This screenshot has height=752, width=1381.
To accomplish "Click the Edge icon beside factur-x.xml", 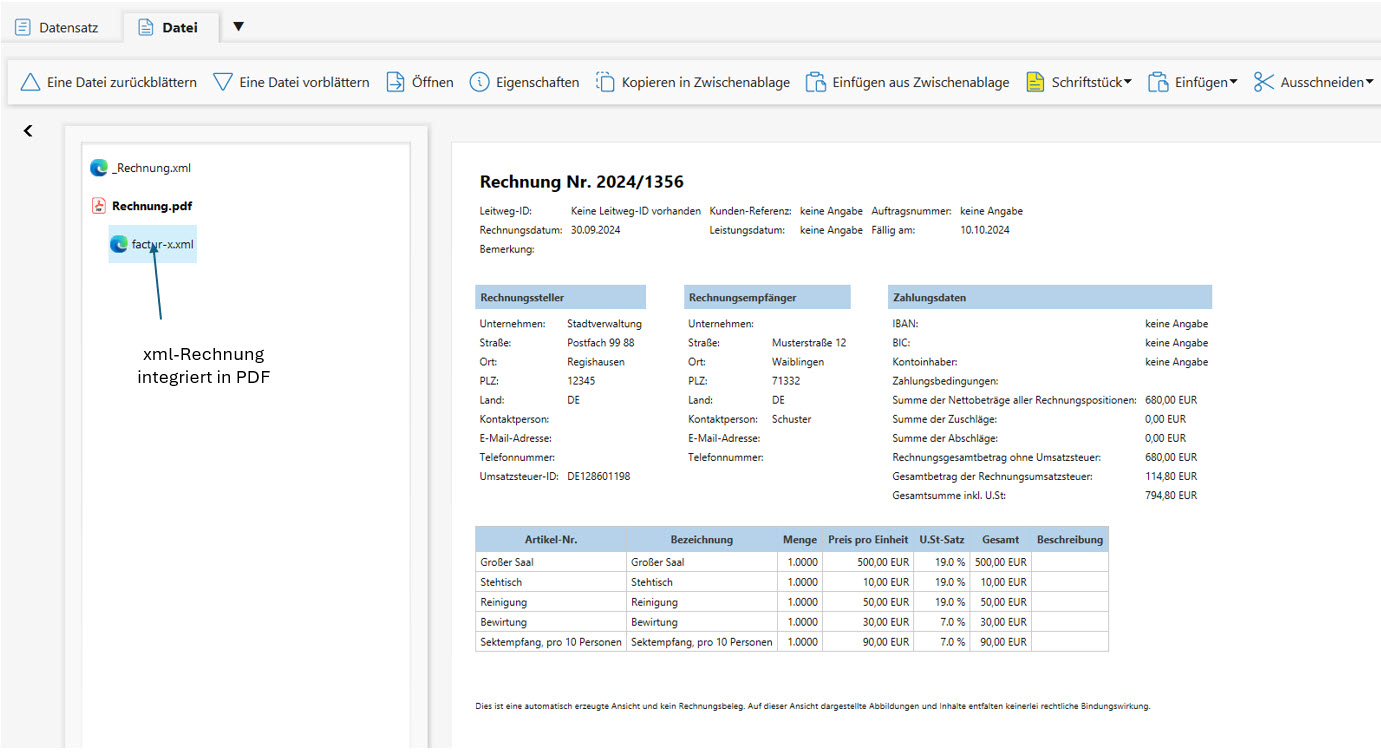I will [119, 244].
